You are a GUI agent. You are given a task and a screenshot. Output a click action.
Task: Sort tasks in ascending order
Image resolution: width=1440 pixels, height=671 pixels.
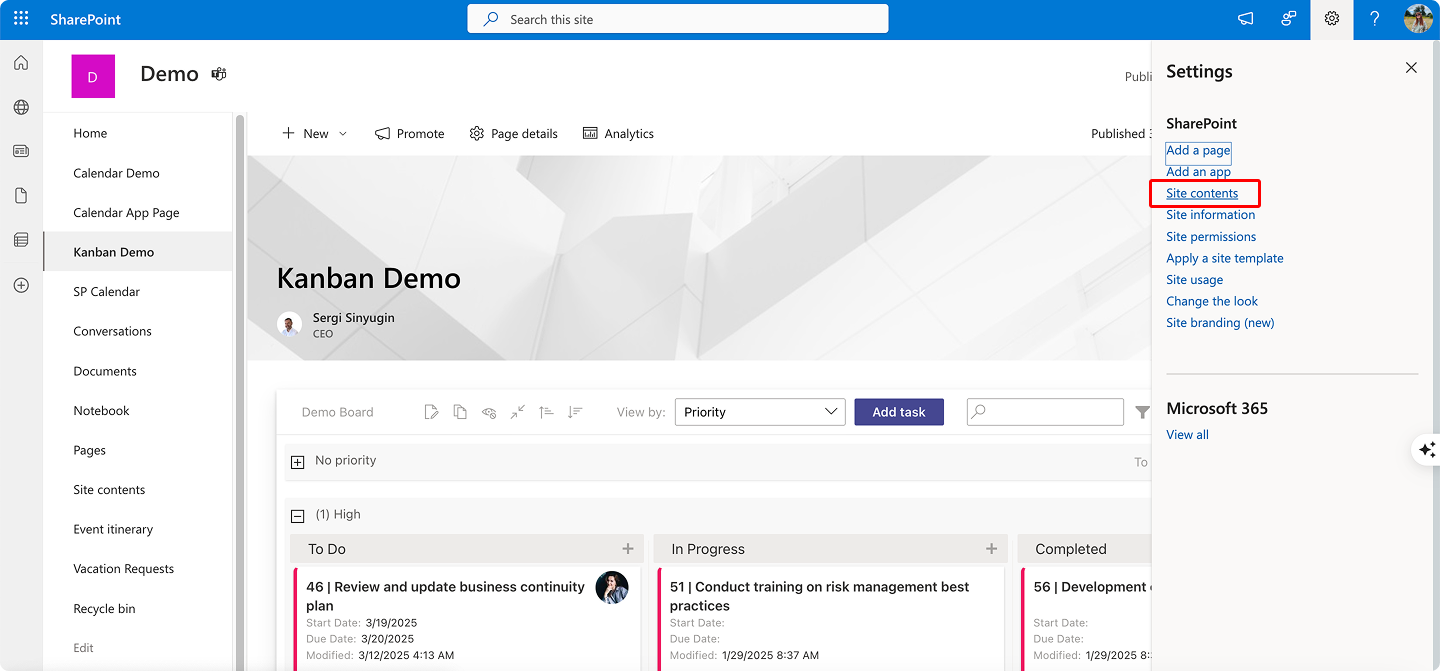[546, 412]
